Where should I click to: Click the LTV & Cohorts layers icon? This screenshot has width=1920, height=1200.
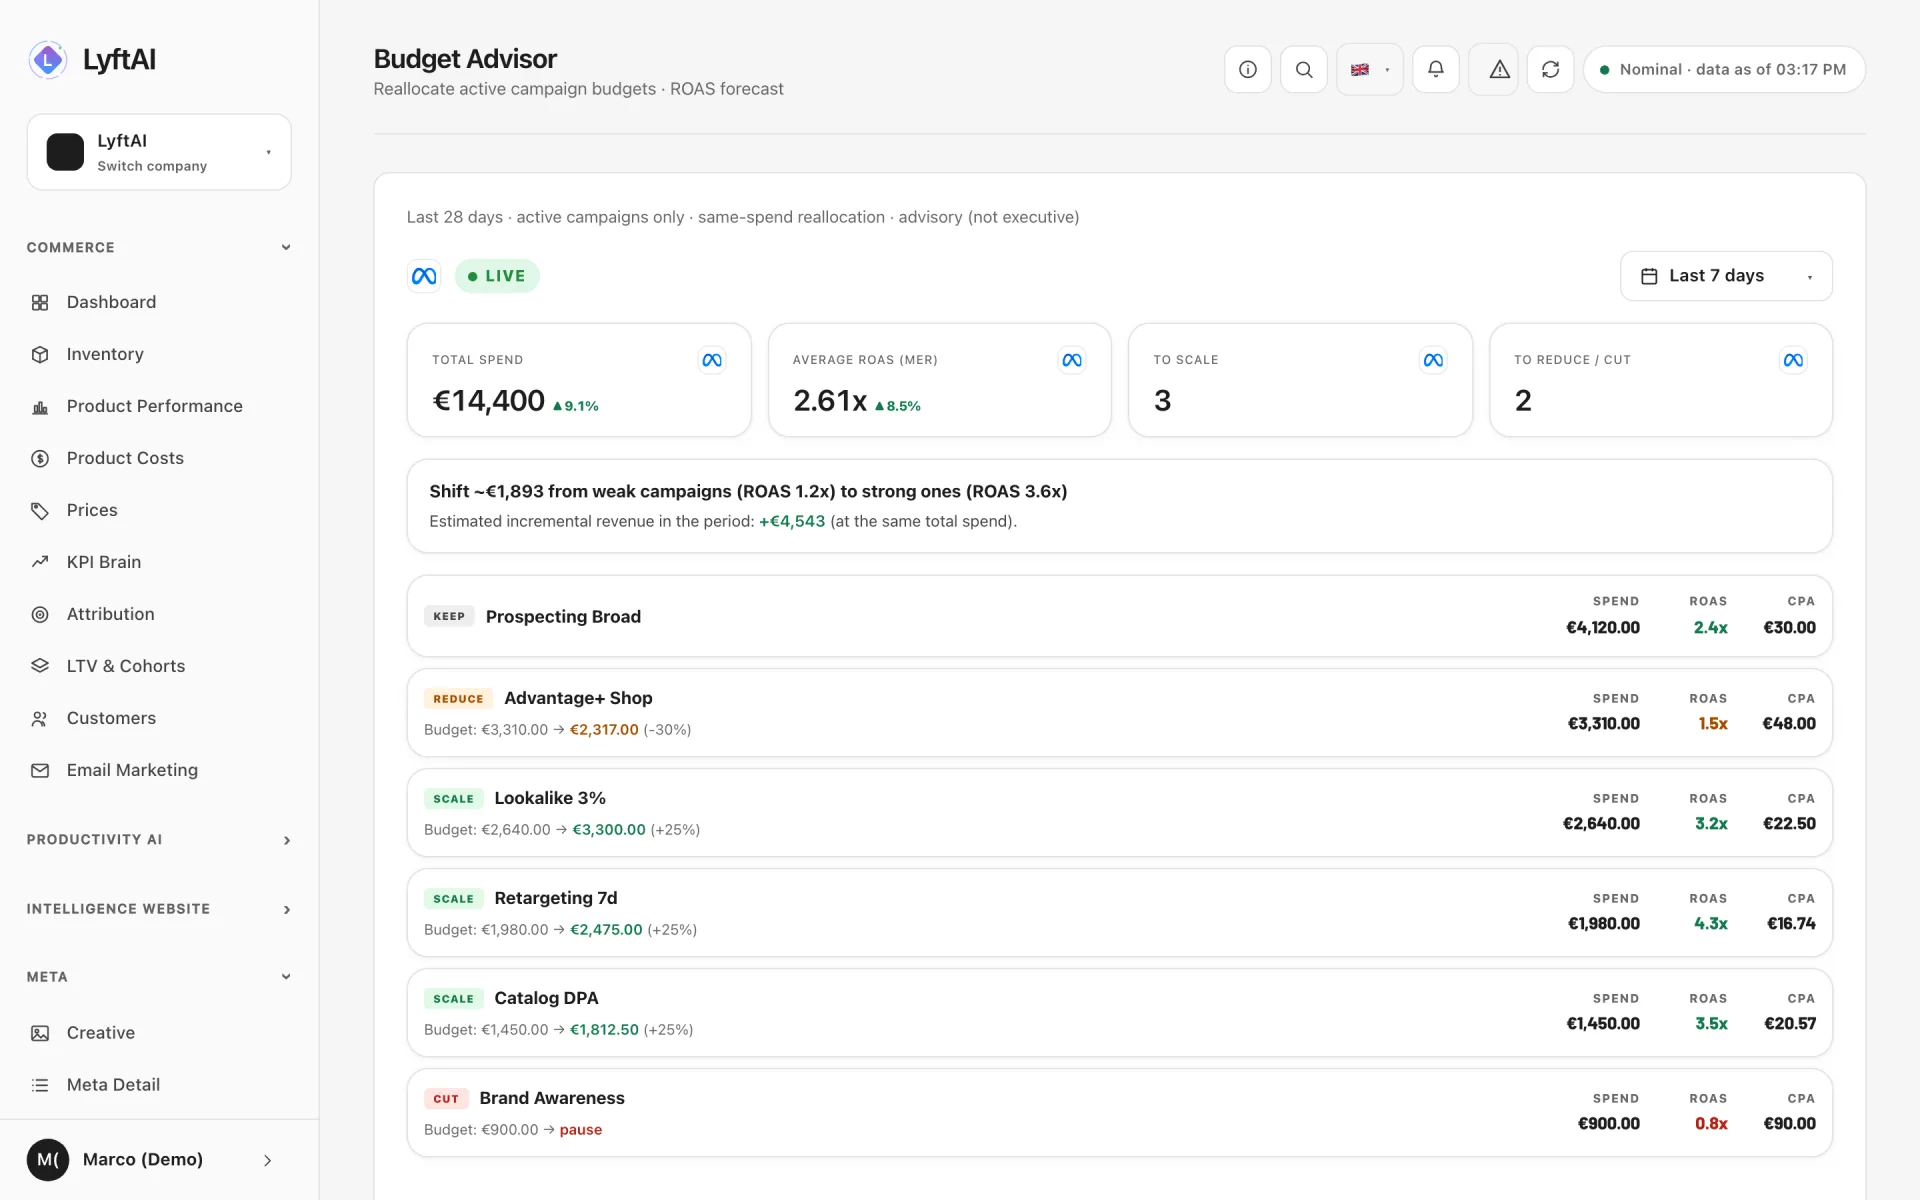tap(40, 666)
